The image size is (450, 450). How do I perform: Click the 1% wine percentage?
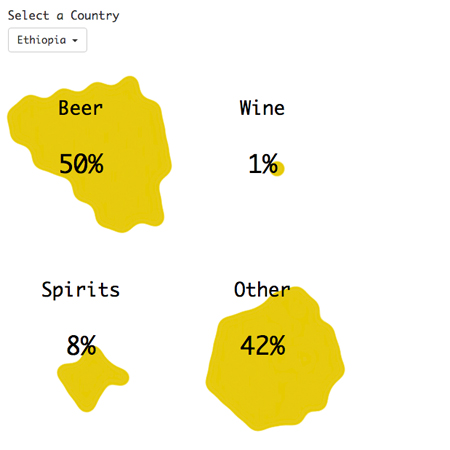(x=263, y=164)
